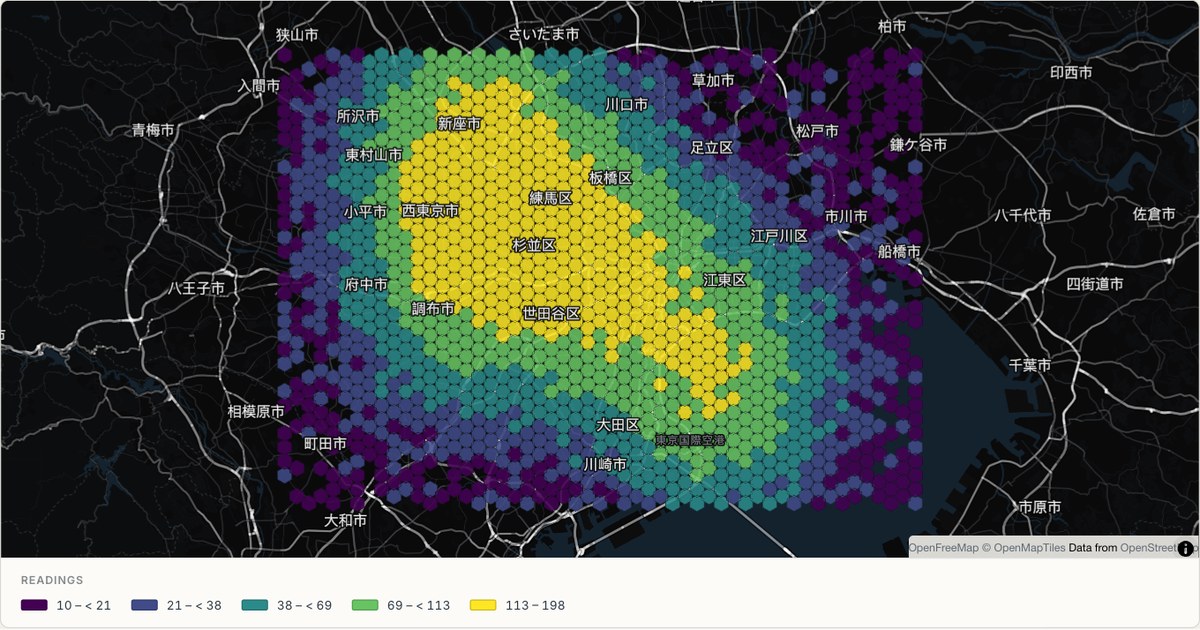Image resolution: width=1200 pixels, height=630 pixels.
Task: Pick the yellow 113 – 198 swatch
Action: tap(484, 605)
